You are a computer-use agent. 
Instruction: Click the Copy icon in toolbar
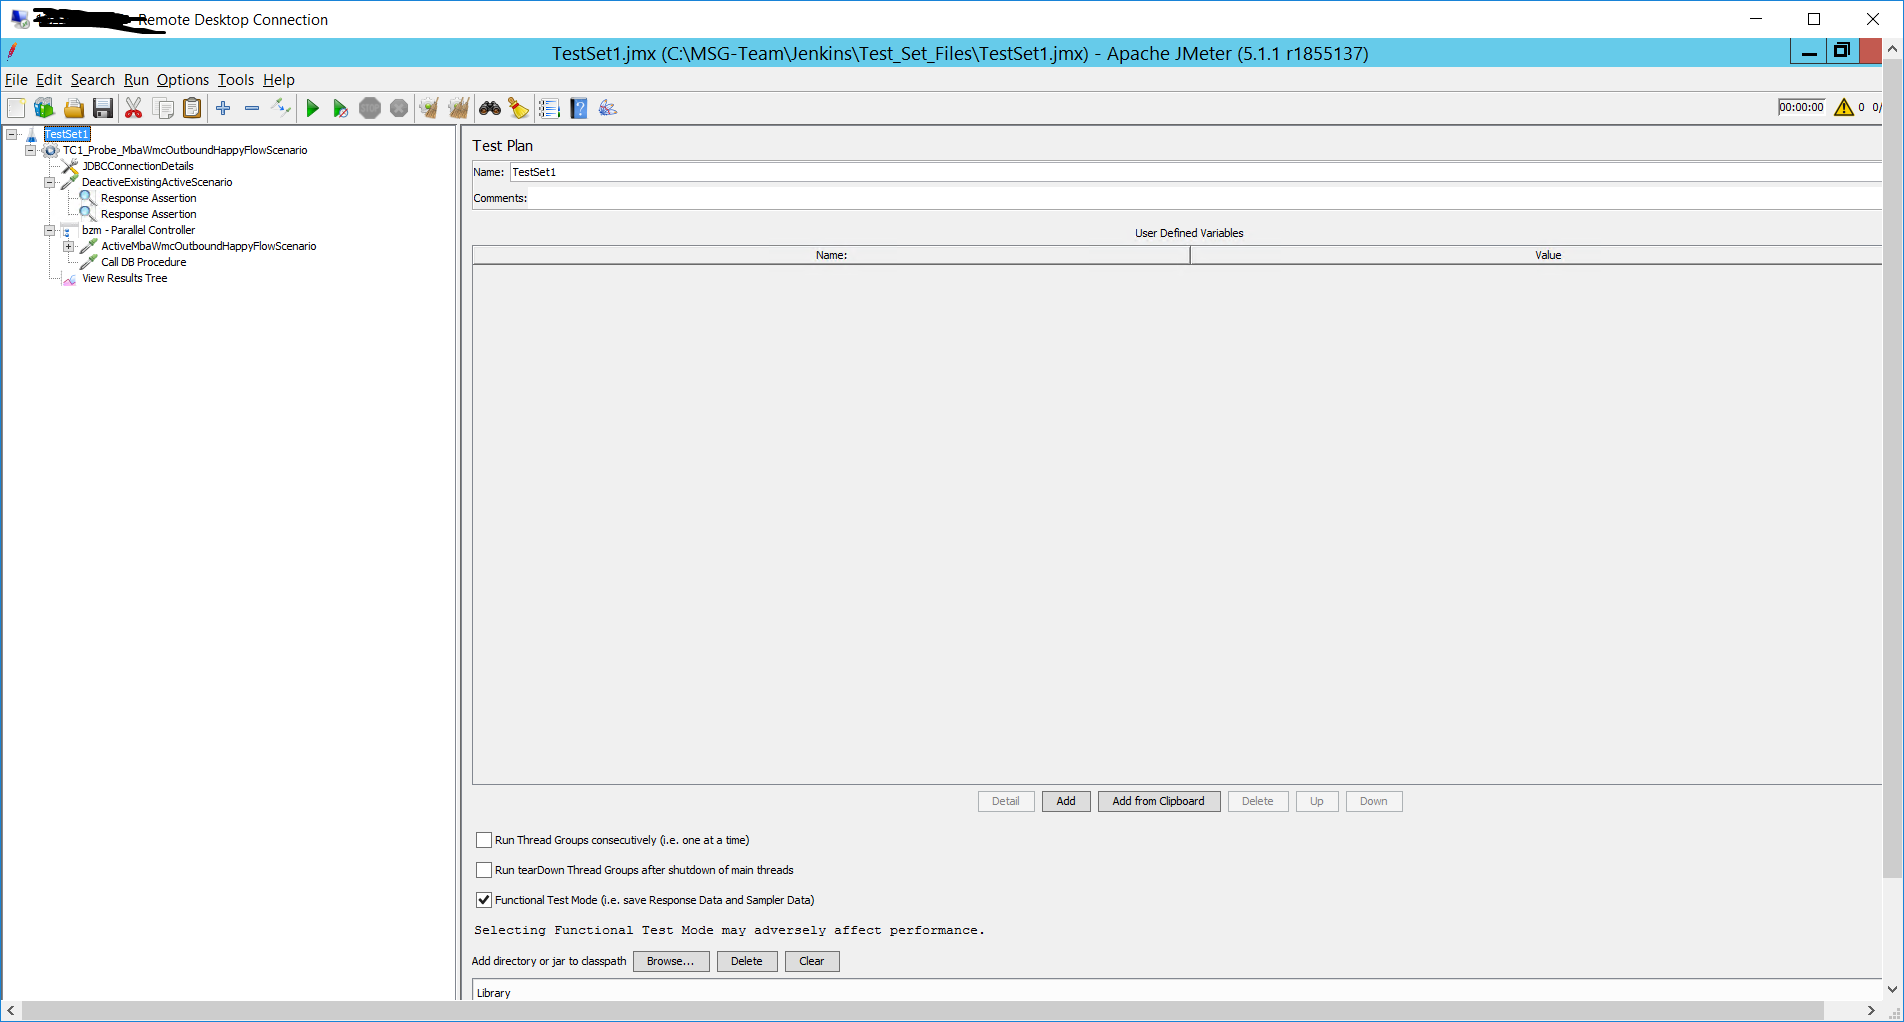tap(163, 108)
